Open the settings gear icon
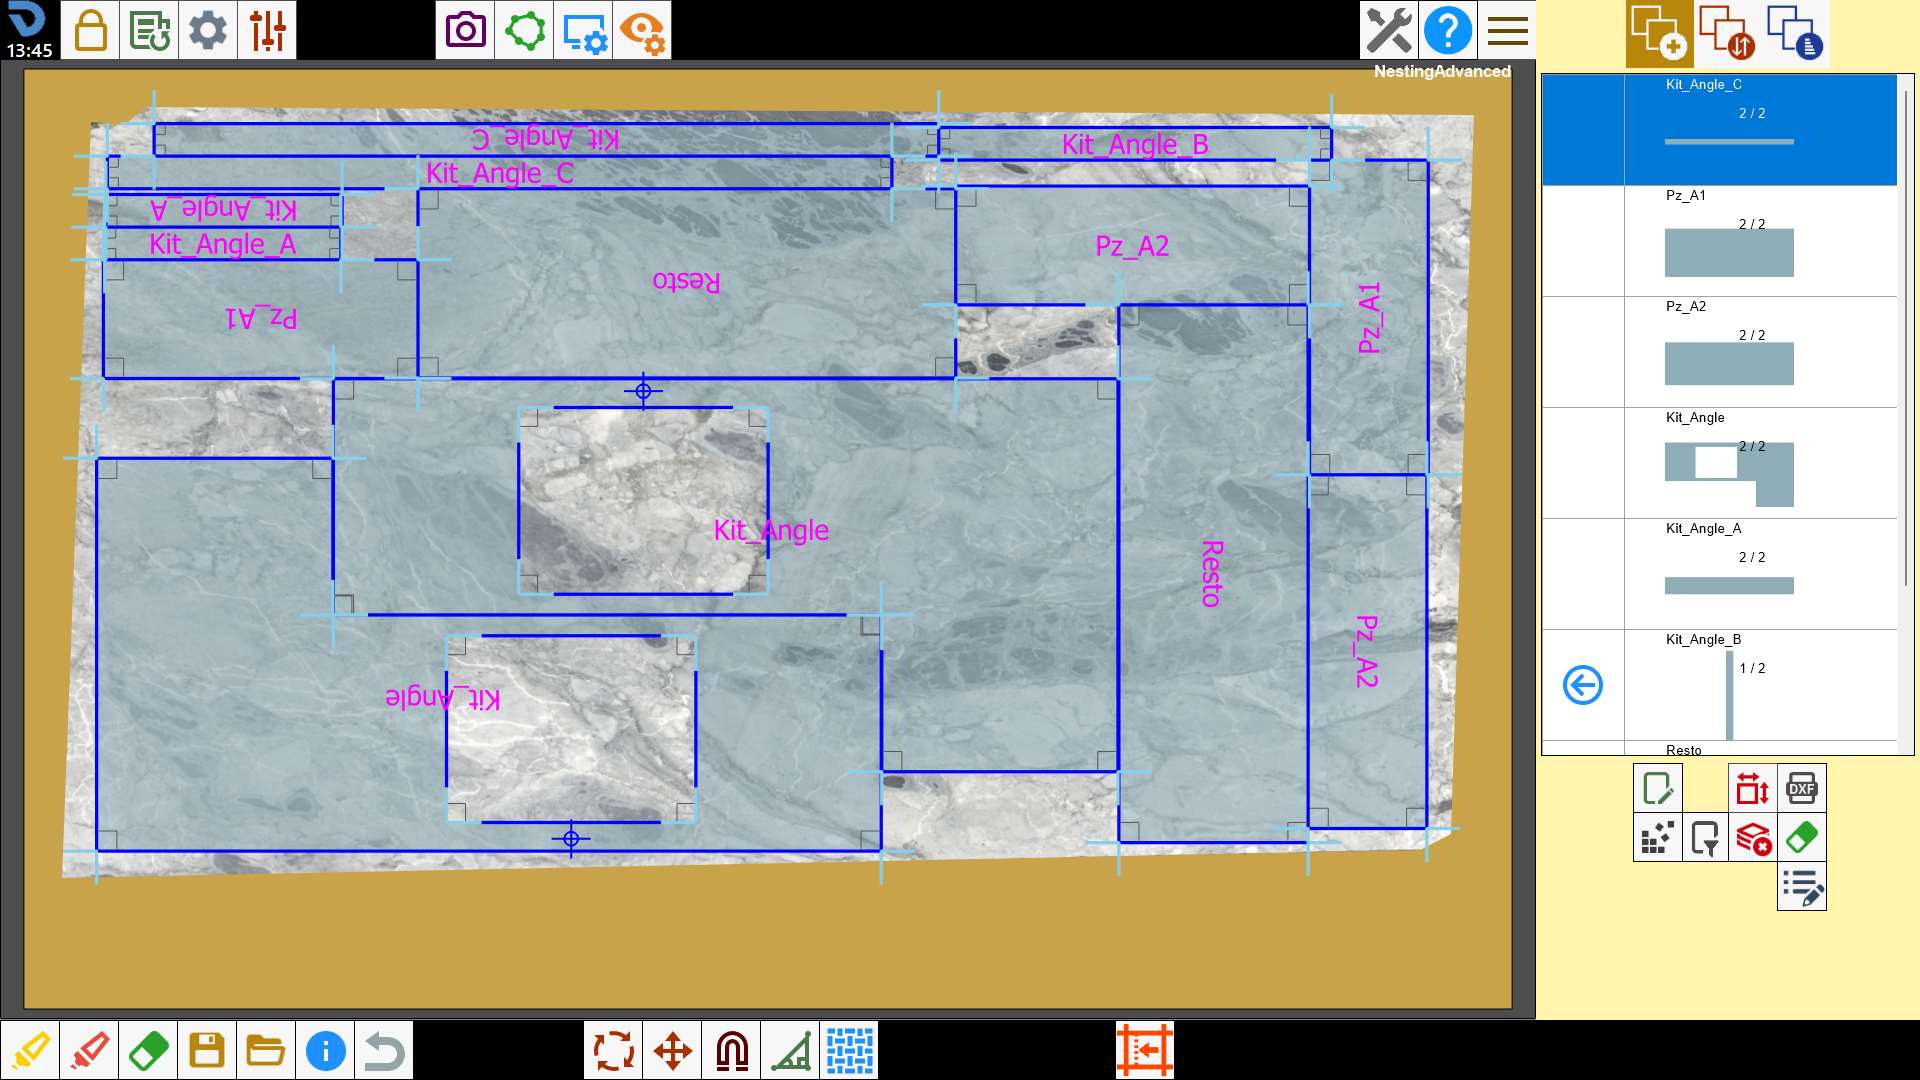This screenshot has width=1920, height=1080. (x=208, y=30)
